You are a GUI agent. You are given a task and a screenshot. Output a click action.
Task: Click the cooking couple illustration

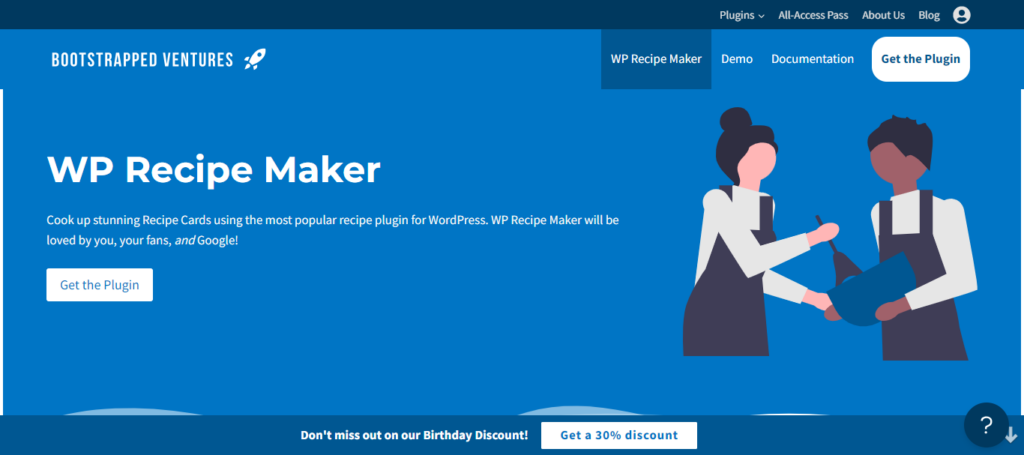click(x=829, y=234)
